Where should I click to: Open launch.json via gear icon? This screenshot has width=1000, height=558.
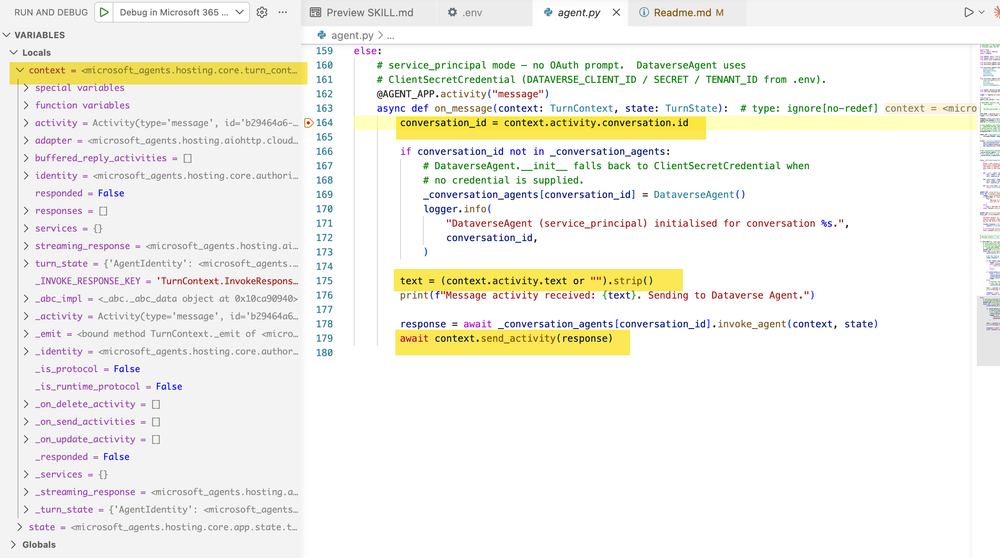pos(261,12)
